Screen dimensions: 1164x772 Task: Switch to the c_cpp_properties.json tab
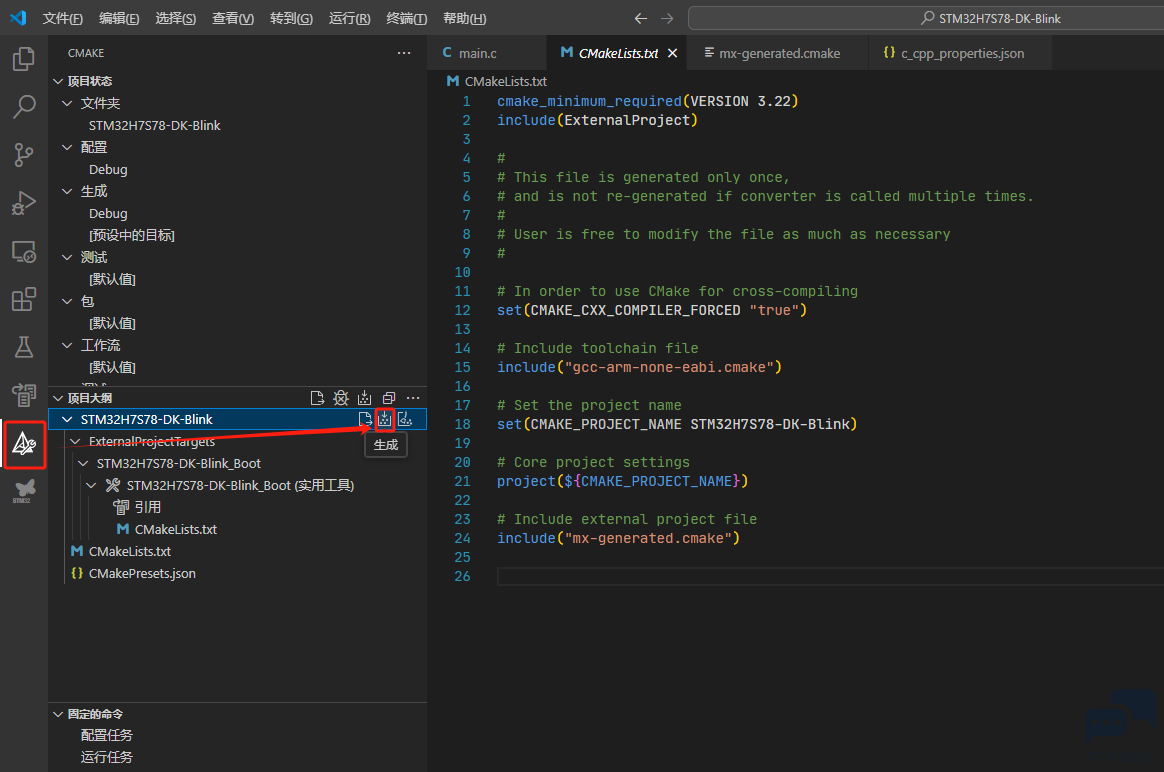[x=962, y=53]
